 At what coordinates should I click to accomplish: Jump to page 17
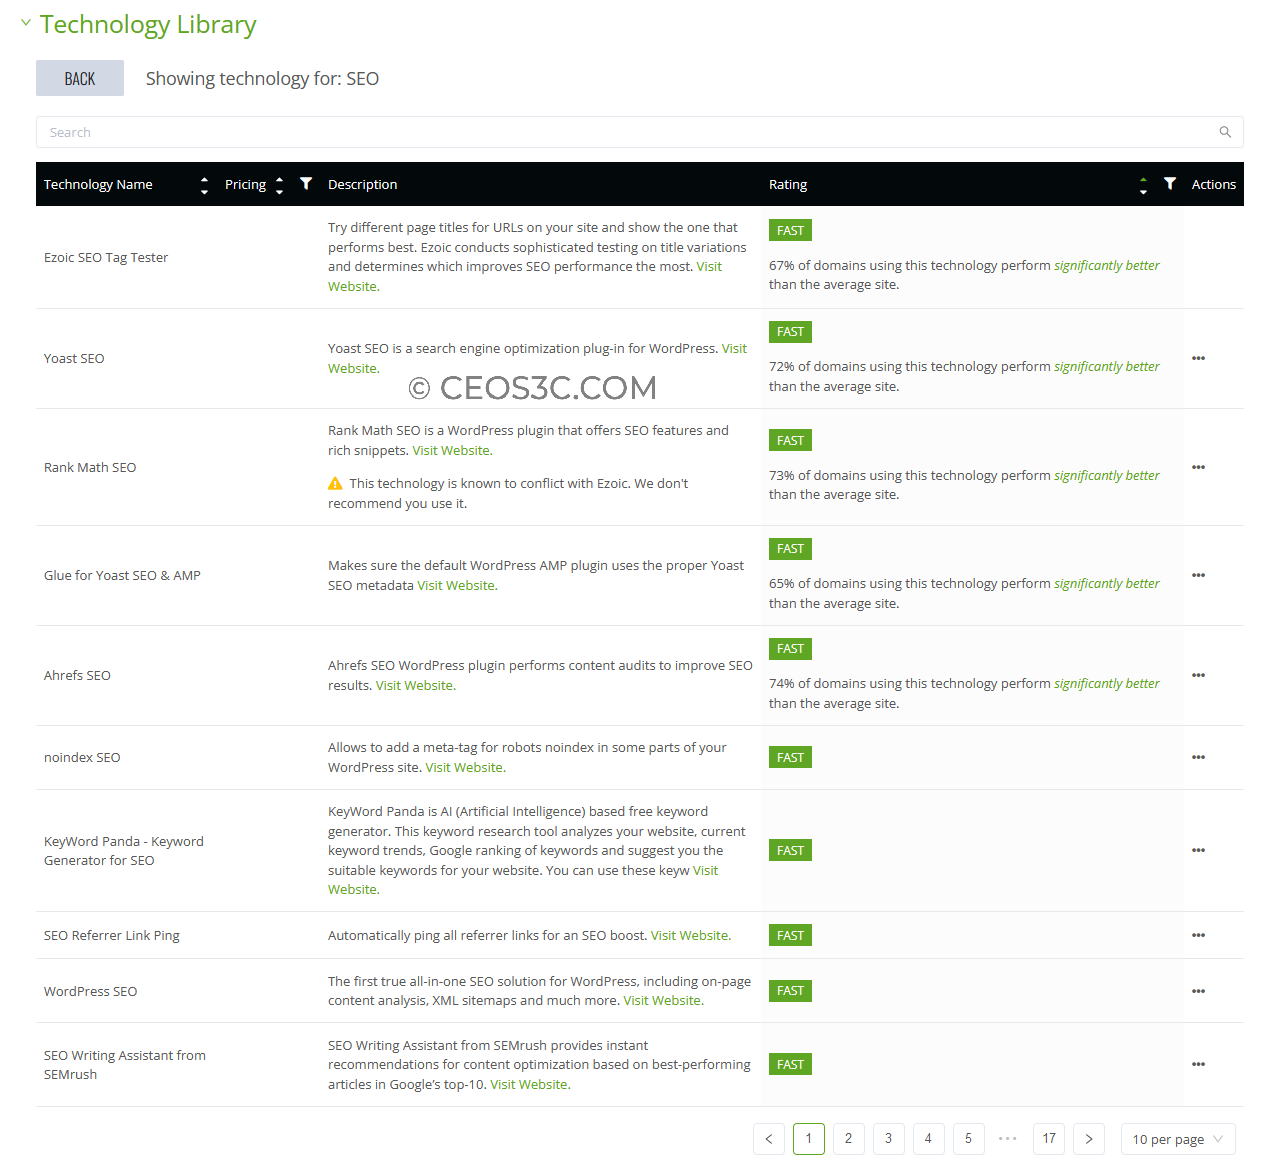[1049, 1139]
